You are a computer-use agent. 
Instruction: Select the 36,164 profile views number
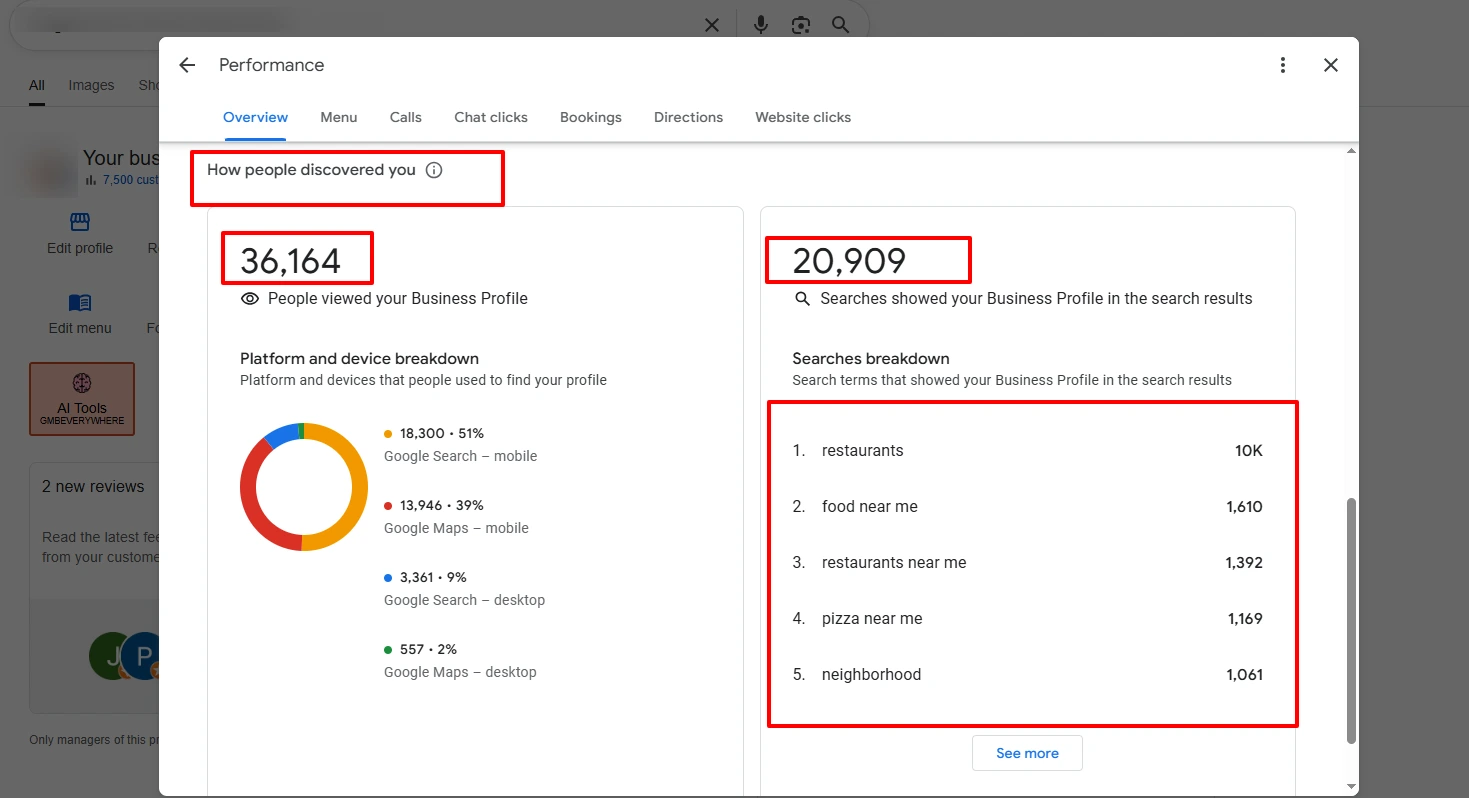point(291,261)
